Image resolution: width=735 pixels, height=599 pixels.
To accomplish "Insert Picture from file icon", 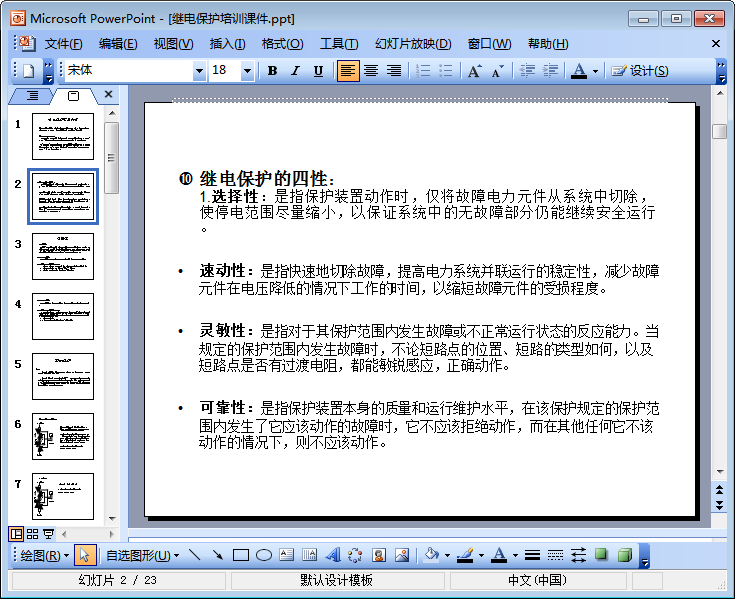I will coord(402,555).
